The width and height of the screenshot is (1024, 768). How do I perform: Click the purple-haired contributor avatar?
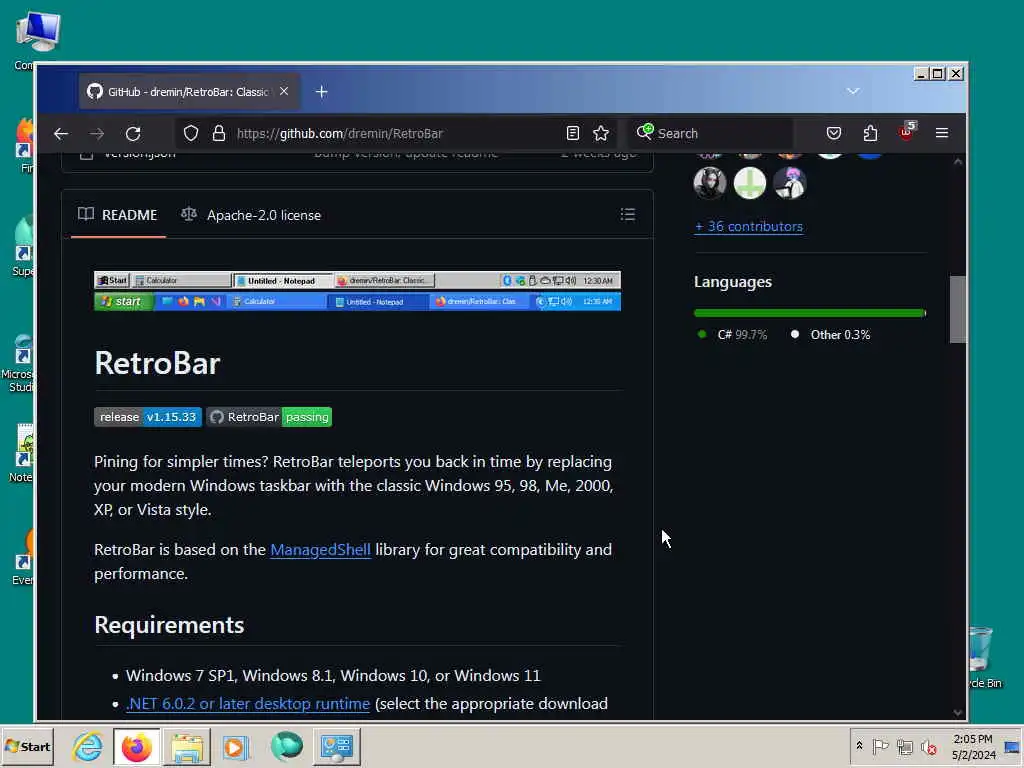click(790, 184)
